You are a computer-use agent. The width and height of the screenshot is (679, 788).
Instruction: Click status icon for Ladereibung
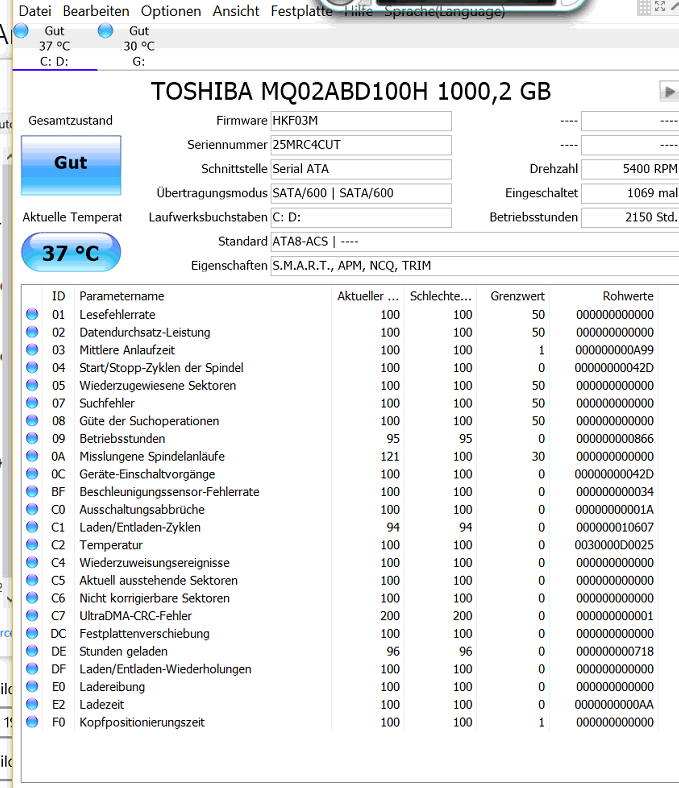click(32, 686)
